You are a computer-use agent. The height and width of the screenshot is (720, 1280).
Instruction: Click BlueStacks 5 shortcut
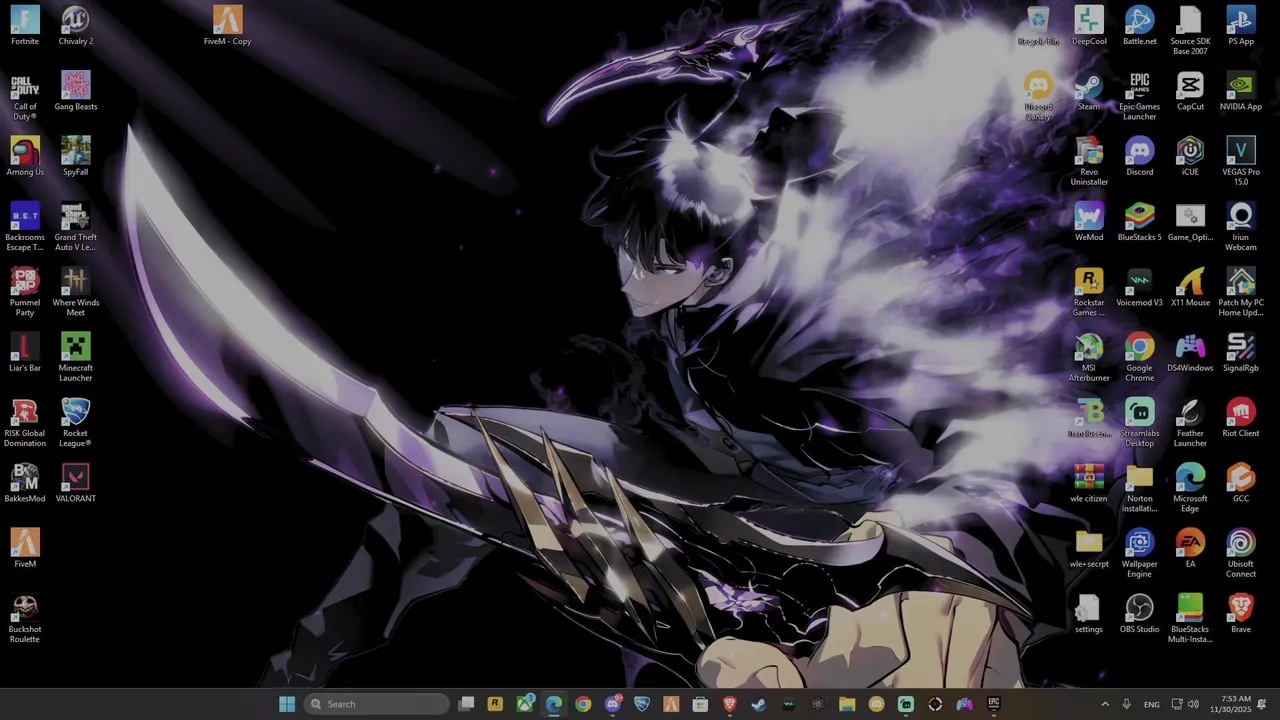[1140, 222]
